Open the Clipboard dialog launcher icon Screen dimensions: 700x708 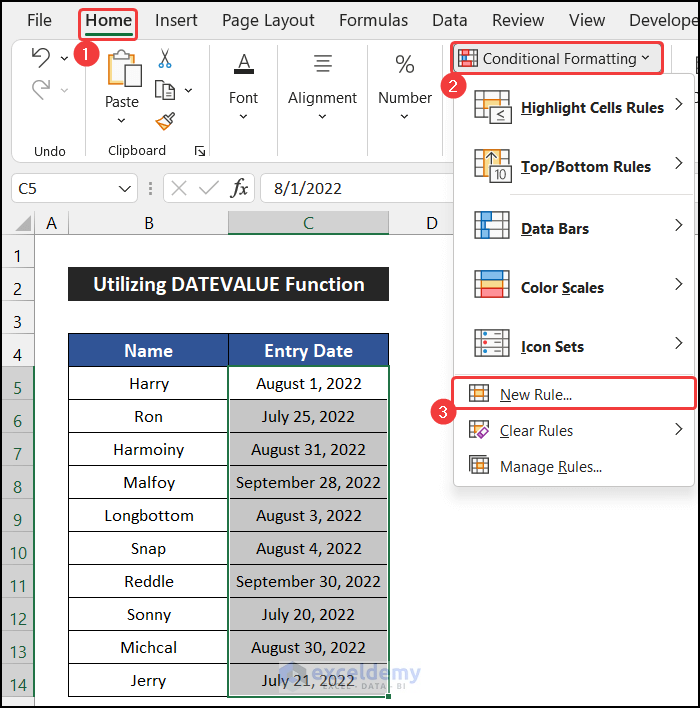tap(200, 151)
